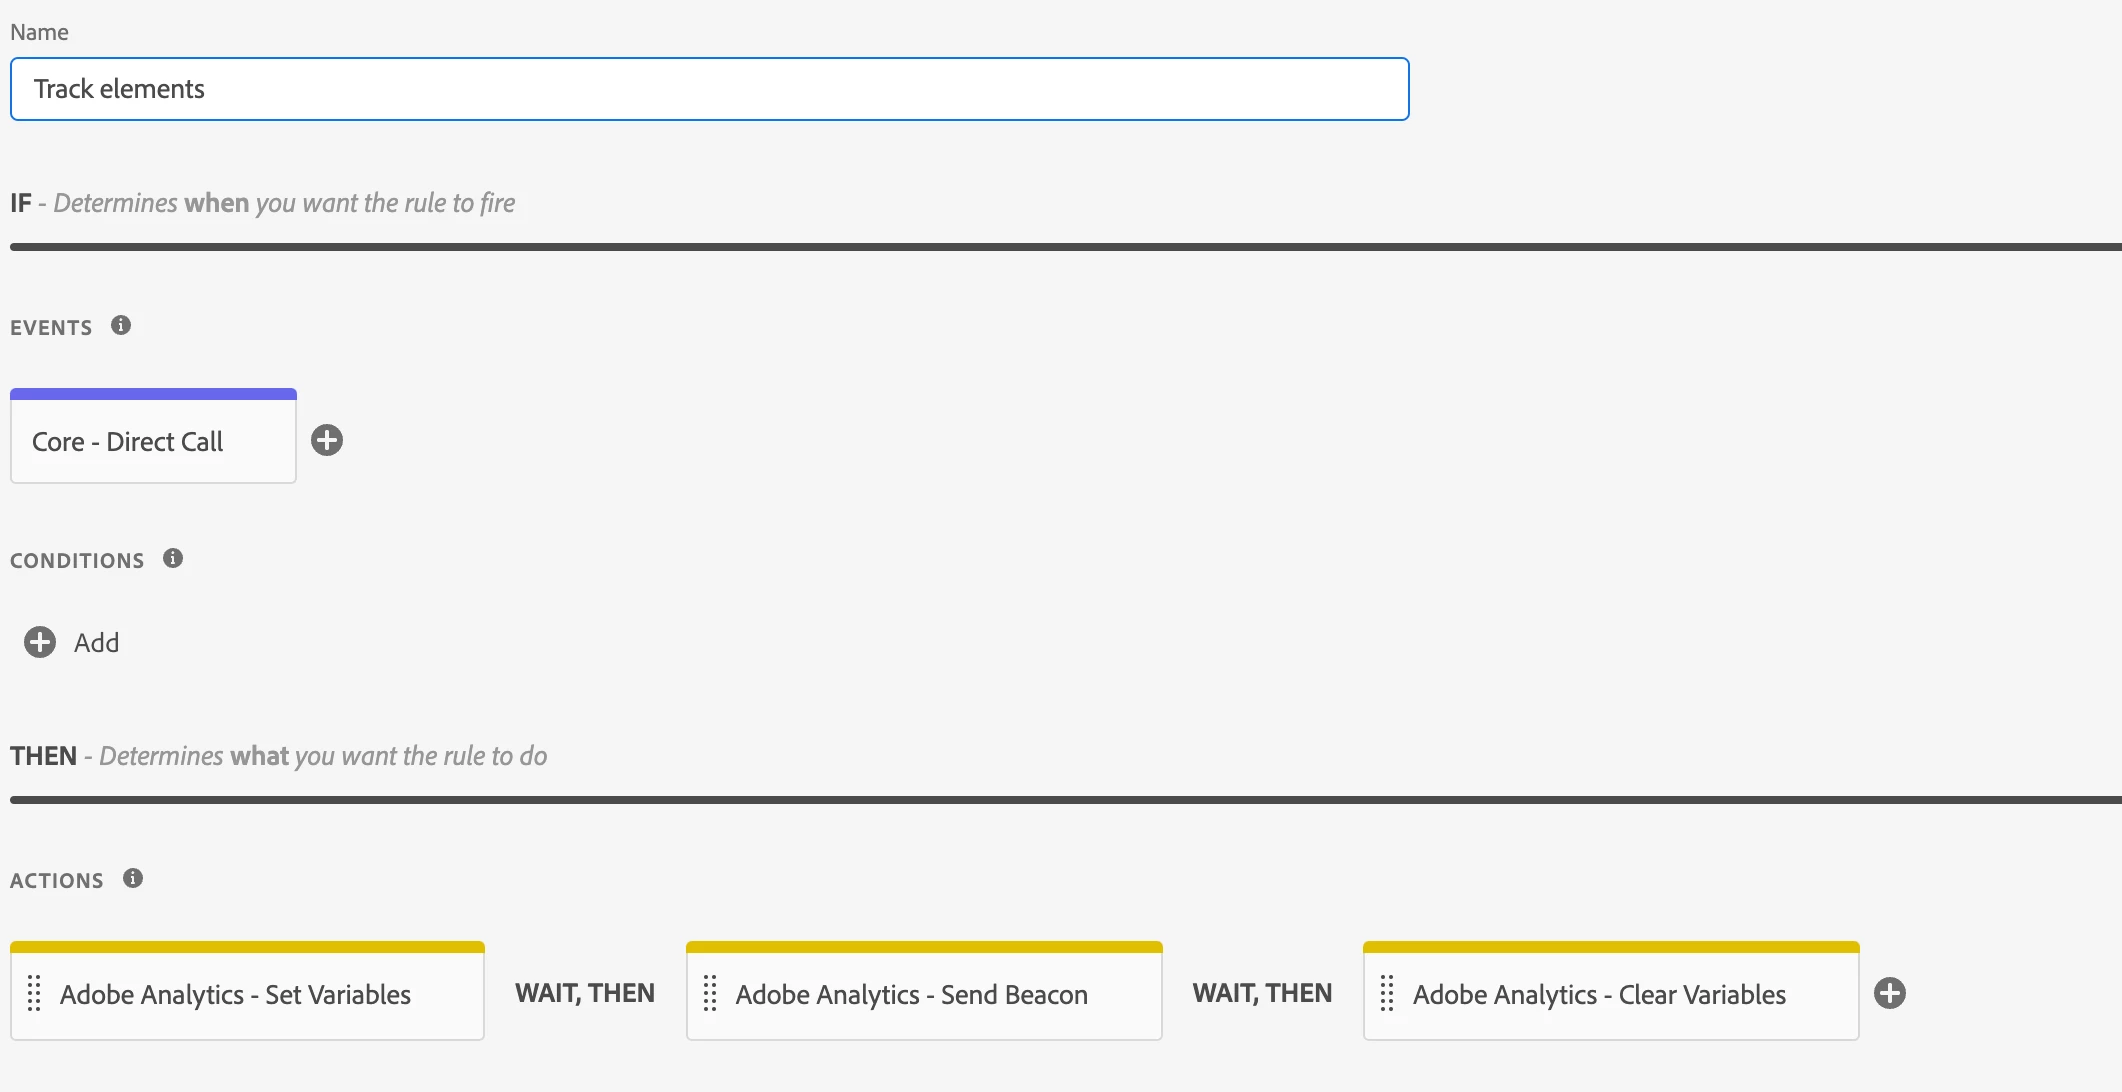Grab the drag handle on Send Beacon
Viewport: 2122px width, 1092px height.
tap(710, 994)
